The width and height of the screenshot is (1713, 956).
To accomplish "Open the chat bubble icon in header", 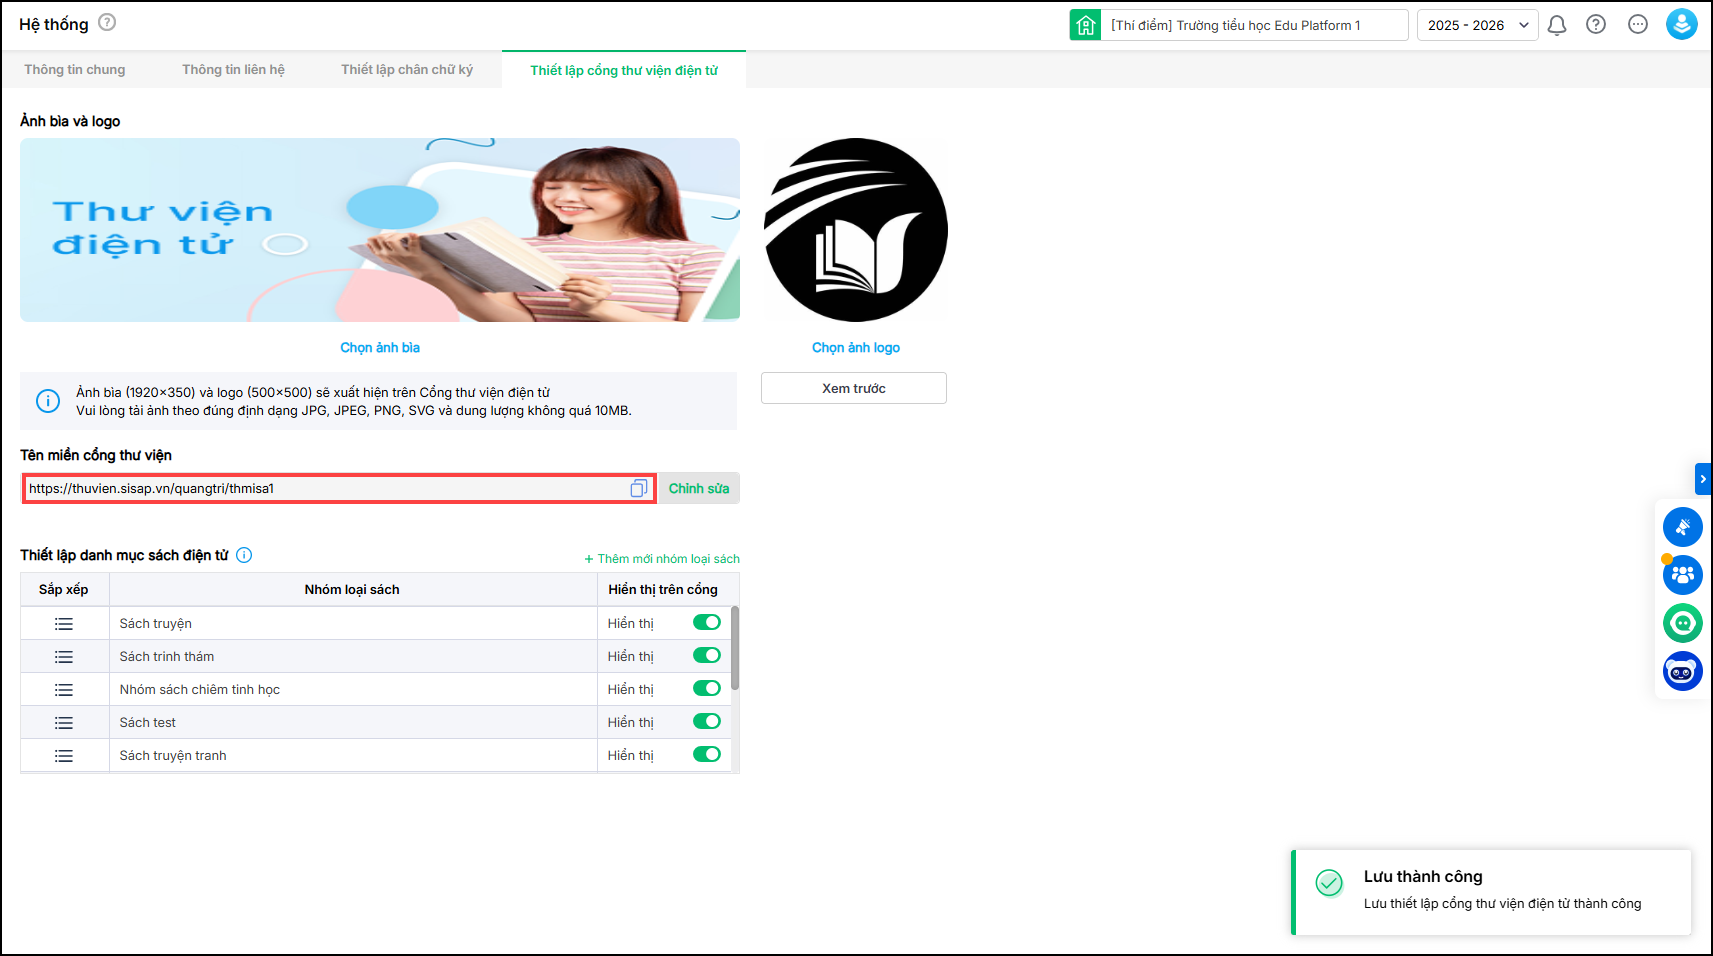I will (x=1637, y=25).
